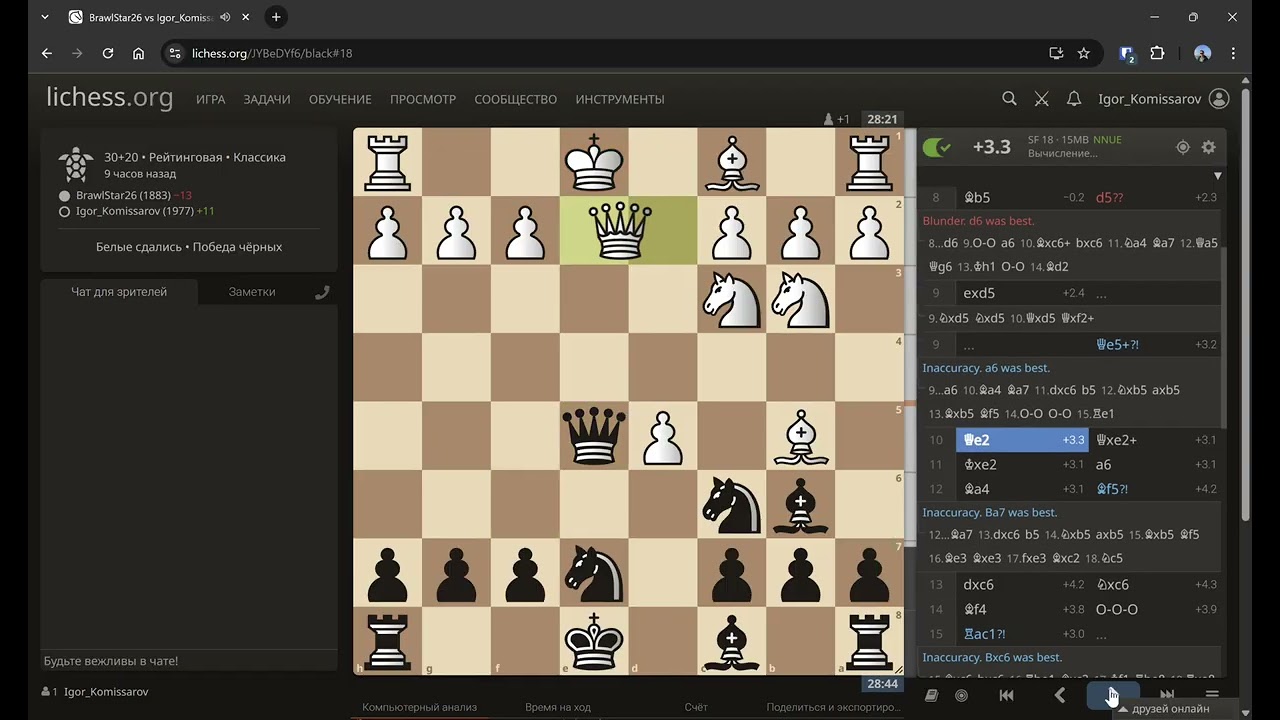
Task: Click the browser Back arrow
Action: [x=46, y=53]
